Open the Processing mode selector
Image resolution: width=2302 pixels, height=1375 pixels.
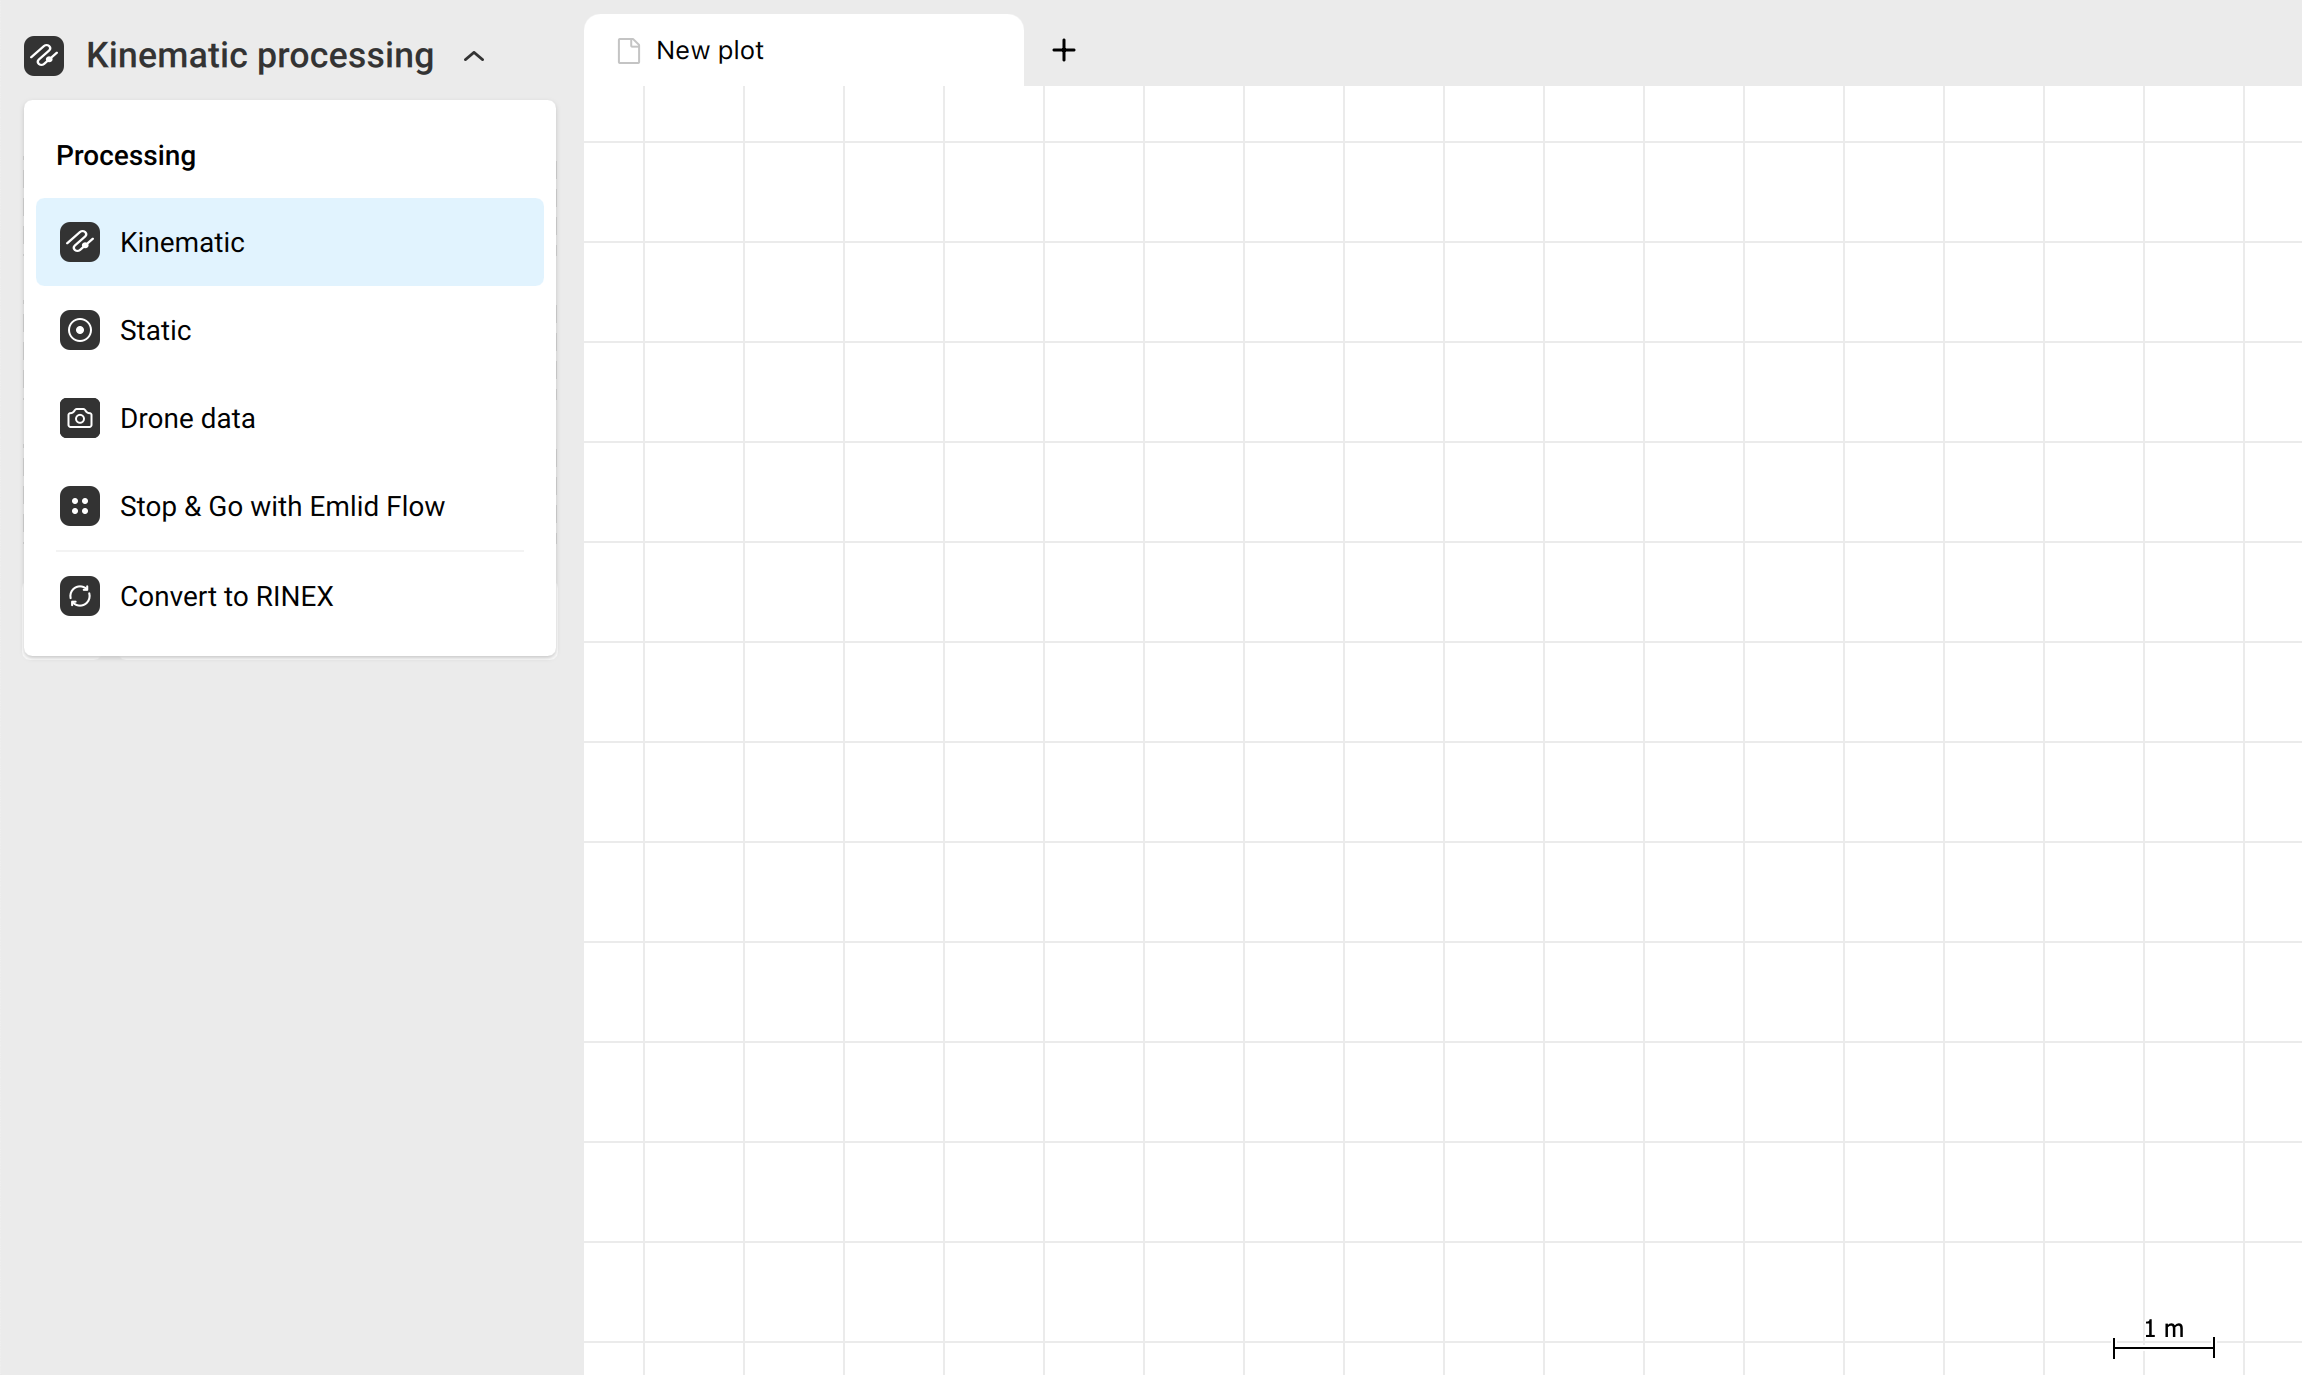coord(260,55)
